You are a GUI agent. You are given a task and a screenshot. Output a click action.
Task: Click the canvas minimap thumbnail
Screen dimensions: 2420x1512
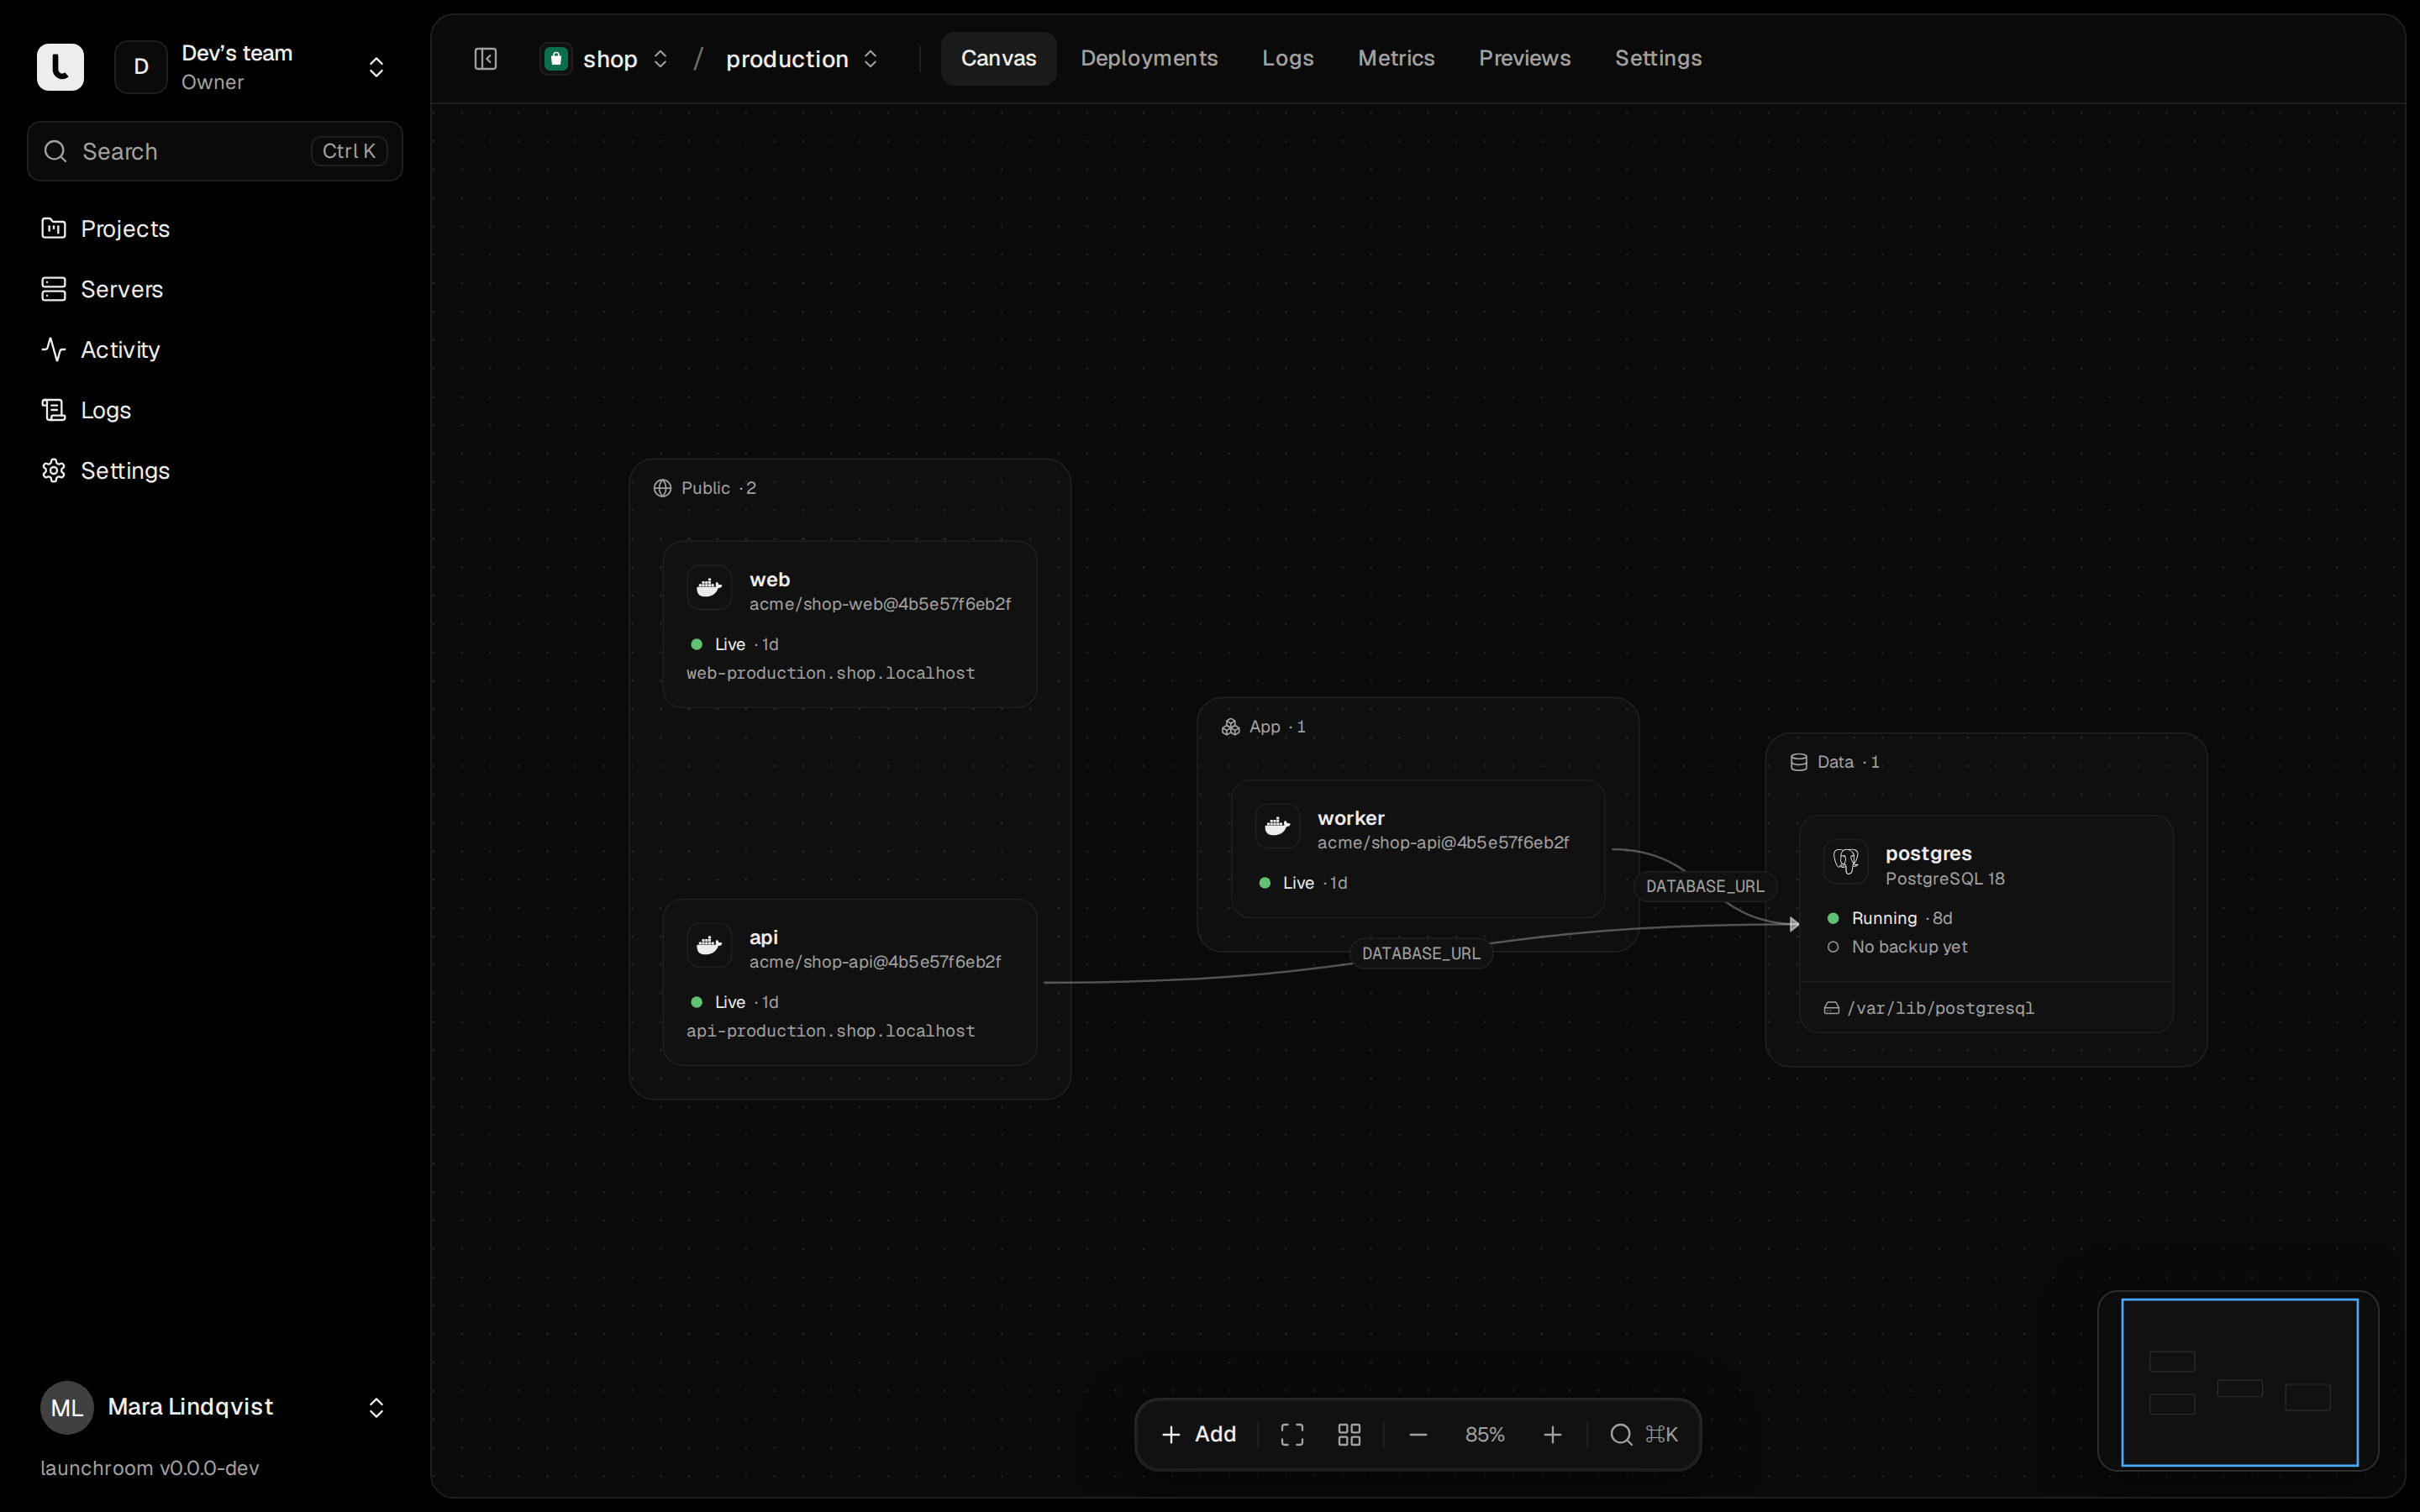point(2238,1382)
